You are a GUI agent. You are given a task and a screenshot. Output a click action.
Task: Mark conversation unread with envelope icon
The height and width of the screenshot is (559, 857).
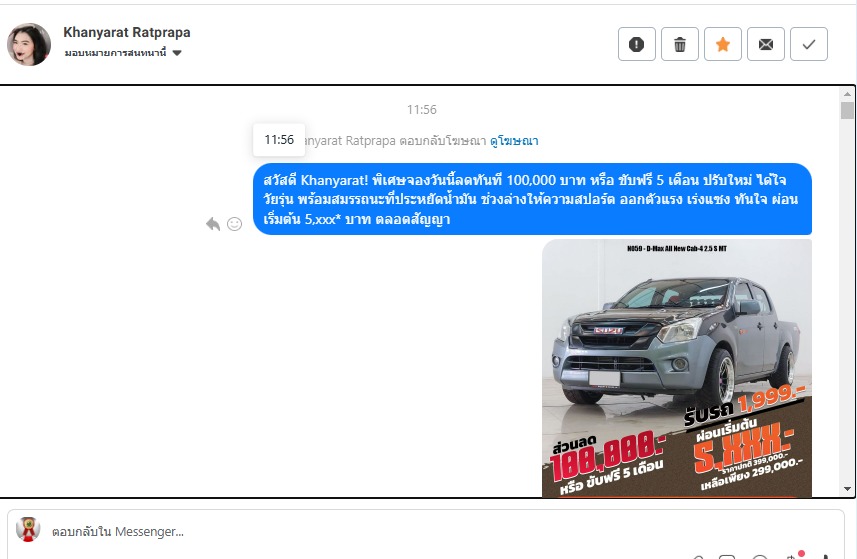pos(766,44)
